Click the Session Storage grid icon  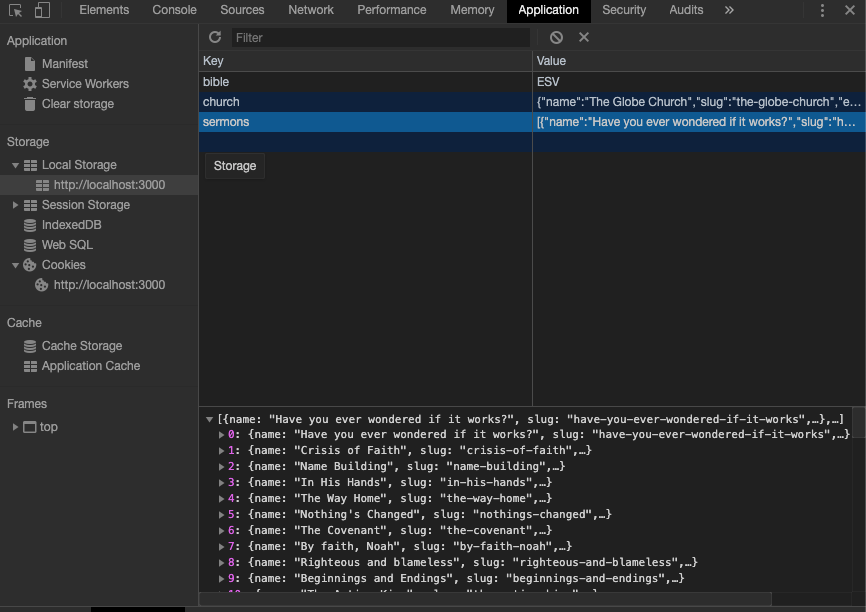[x=30, y=205]
